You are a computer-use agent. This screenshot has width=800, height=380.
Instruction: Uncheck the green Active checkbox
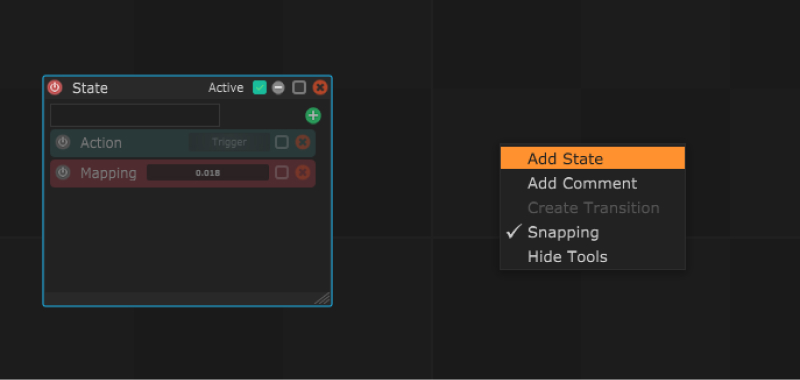pyautogui.click(x=260, y=88)
